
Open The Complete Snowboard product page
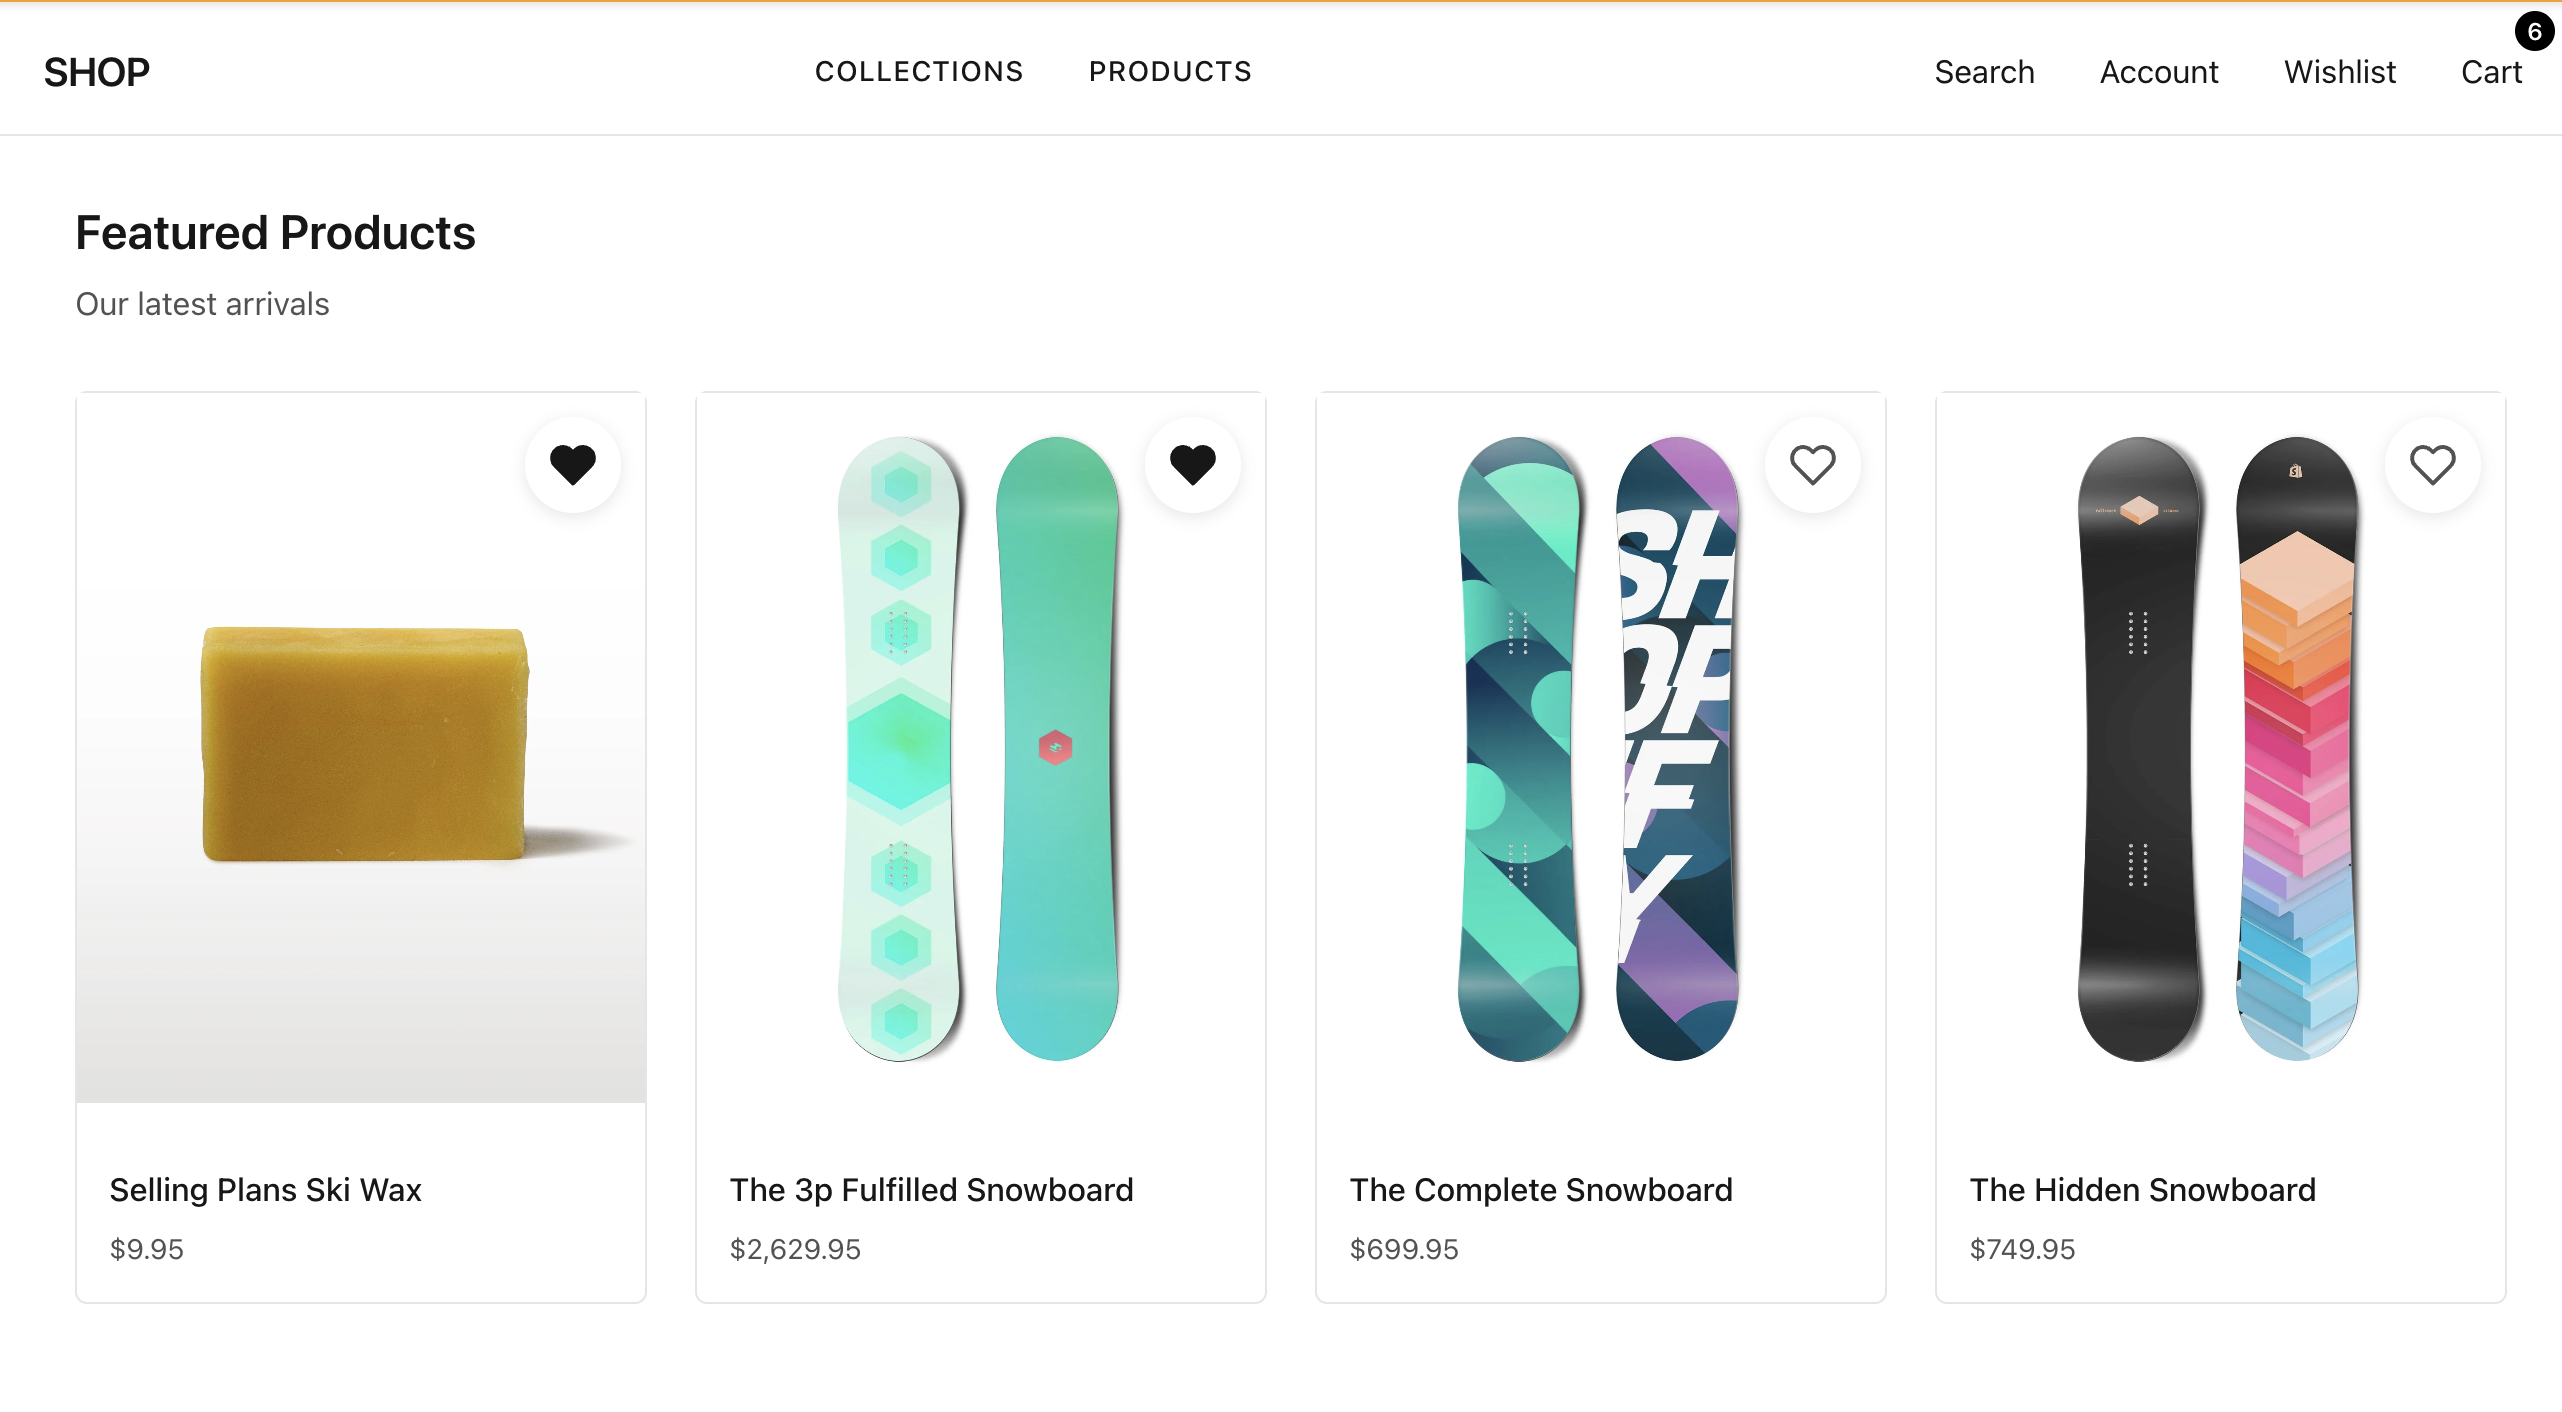tap(1541, 1189)
